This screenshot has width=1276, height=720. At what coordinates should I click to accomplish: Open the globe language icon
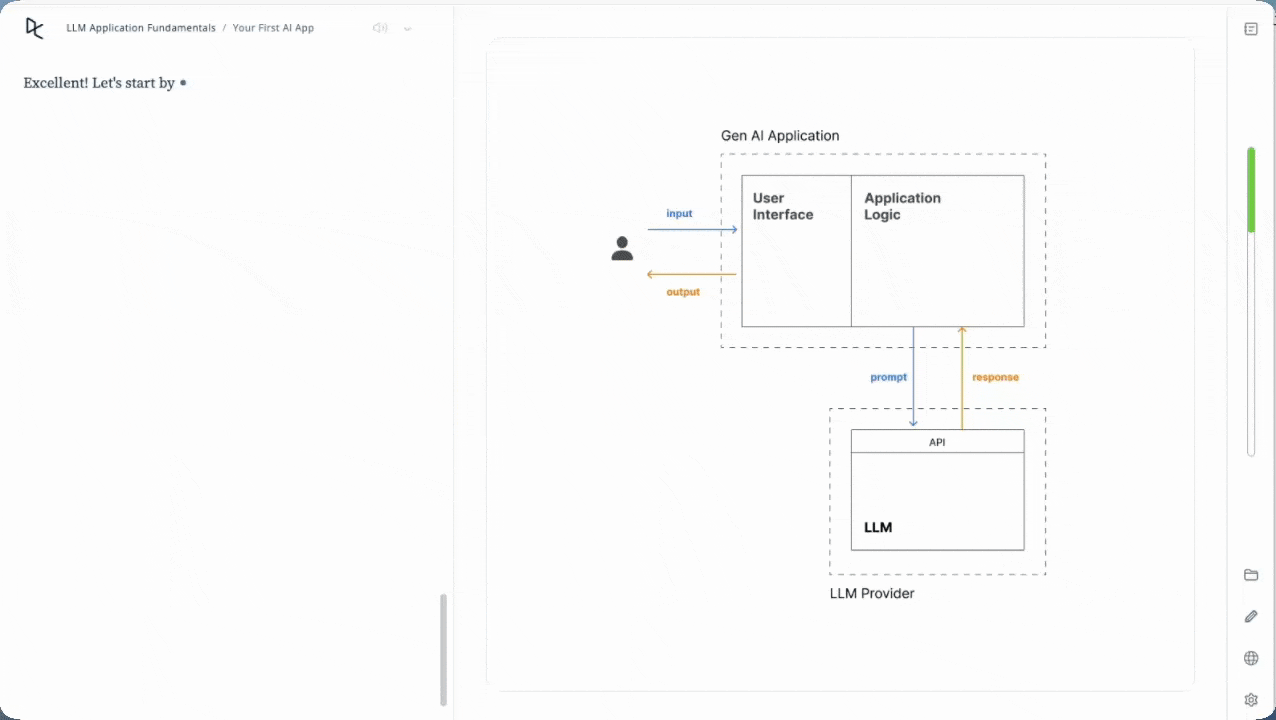[1251, 658]
